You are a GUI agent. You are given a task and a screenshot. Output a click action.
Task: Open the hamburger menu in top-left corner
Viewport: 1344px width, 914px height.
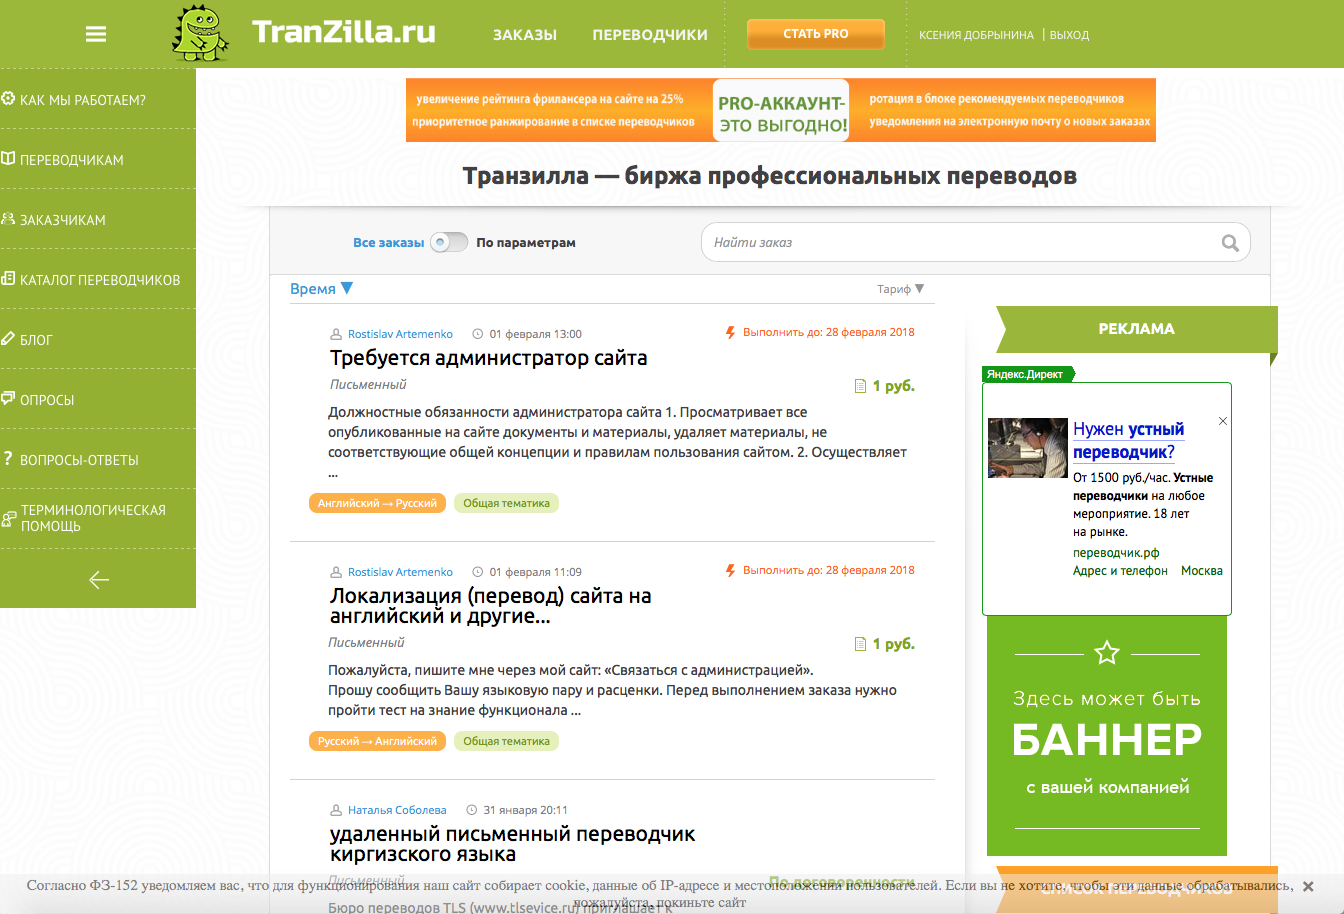coord(95,33)
